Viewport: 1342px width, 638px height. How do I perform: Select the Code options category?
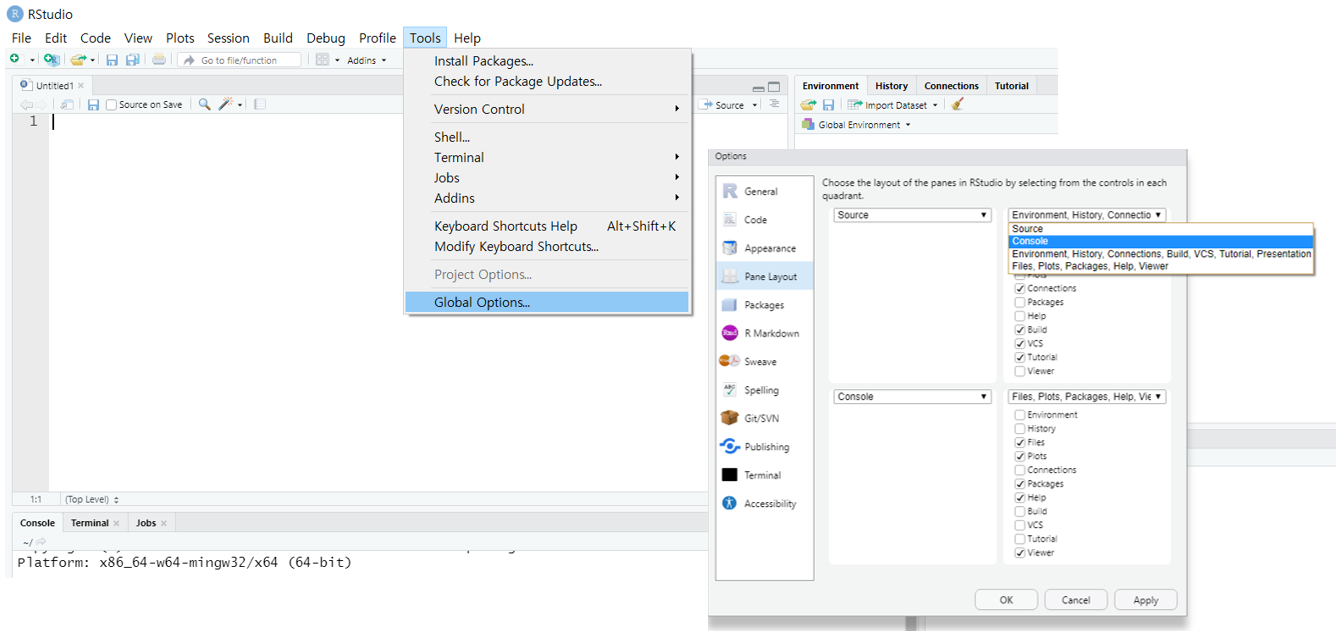pyautogui.click(x=765, y=219)
